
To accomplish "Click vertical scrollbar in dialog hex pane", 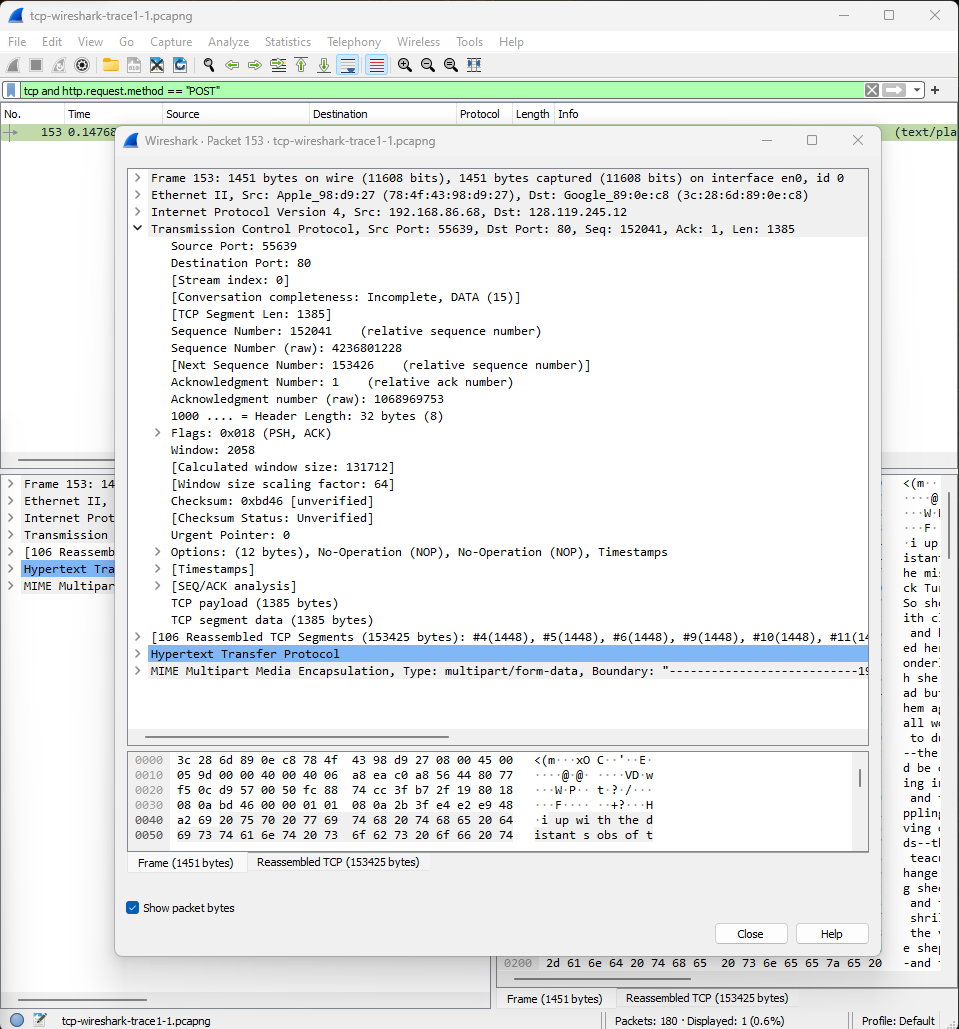I will click(x=860, y=778).
